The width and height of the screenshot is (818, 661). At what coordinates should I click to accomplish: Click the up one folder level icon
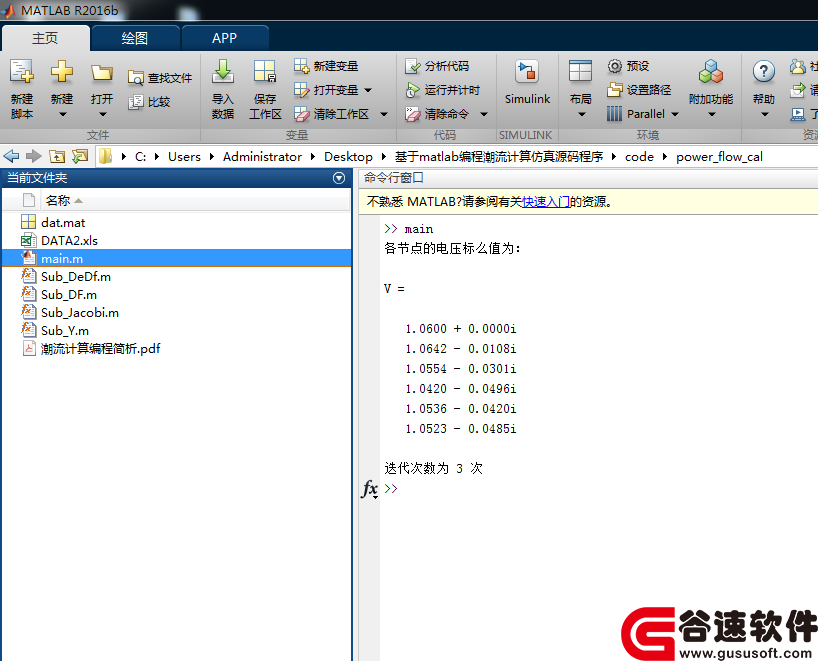pyautogui.click(x=57, y=156)
